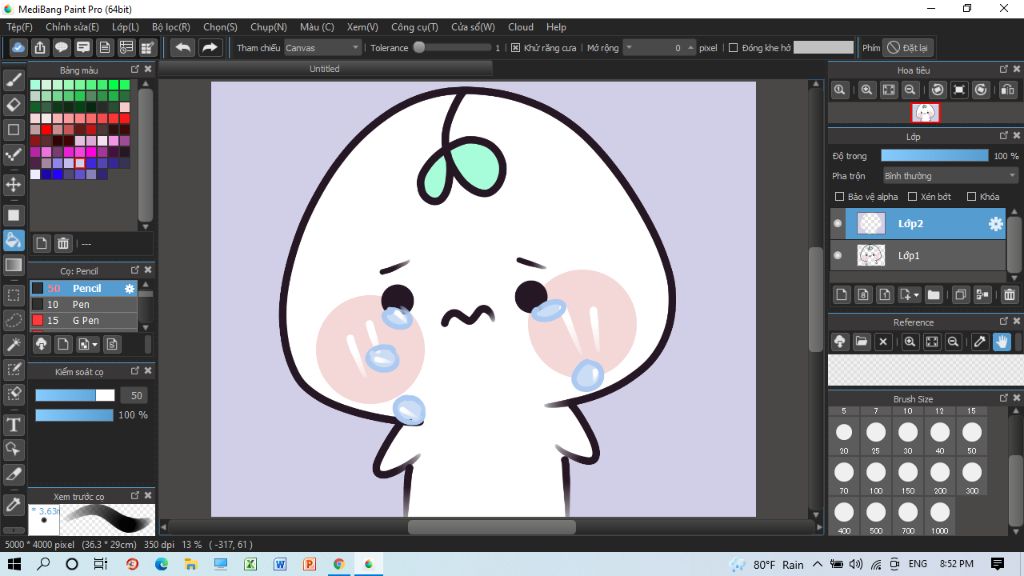Select the Brush tool in left toolbar
Viewport: 1024px width, 576px height.
coord(14,80)
